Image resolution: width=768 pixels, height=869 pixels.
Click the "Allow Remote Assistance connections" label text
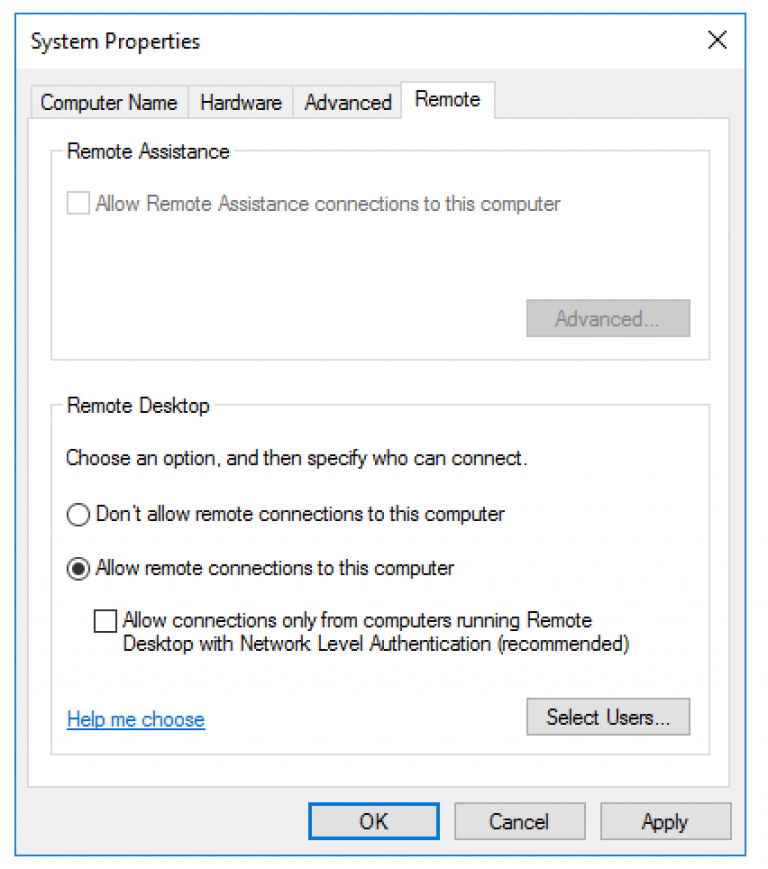coord(328,204)
